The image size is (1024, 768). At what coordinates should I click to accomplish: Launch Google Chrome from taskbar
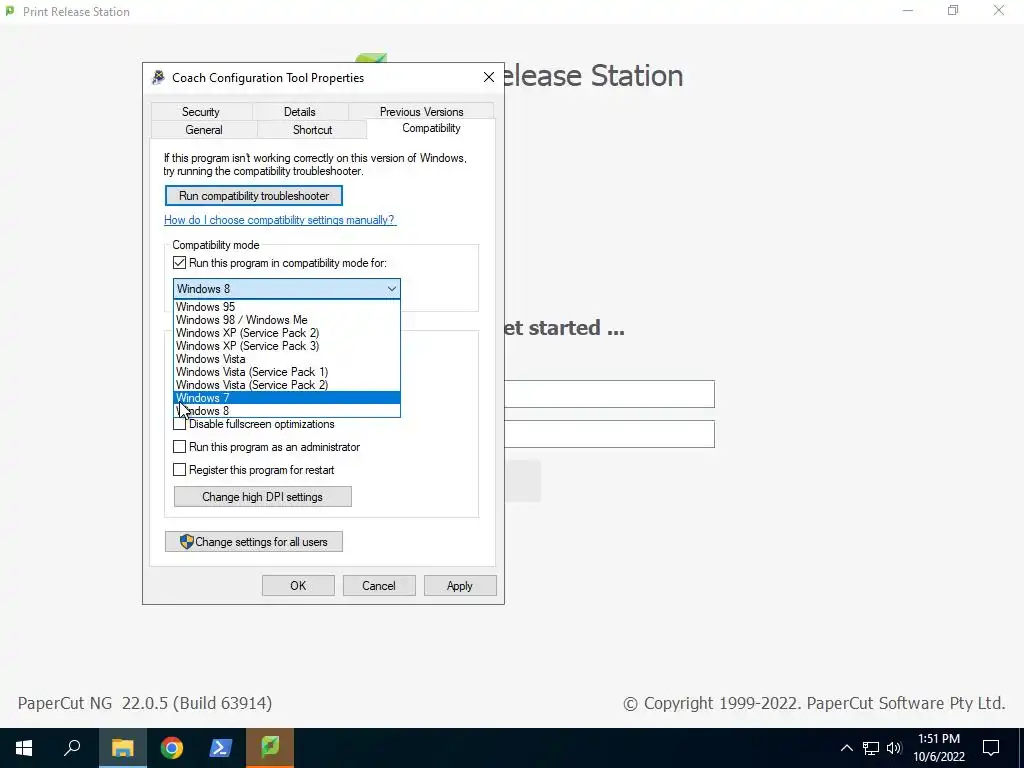pyautogui.click(x=172, y=748)
